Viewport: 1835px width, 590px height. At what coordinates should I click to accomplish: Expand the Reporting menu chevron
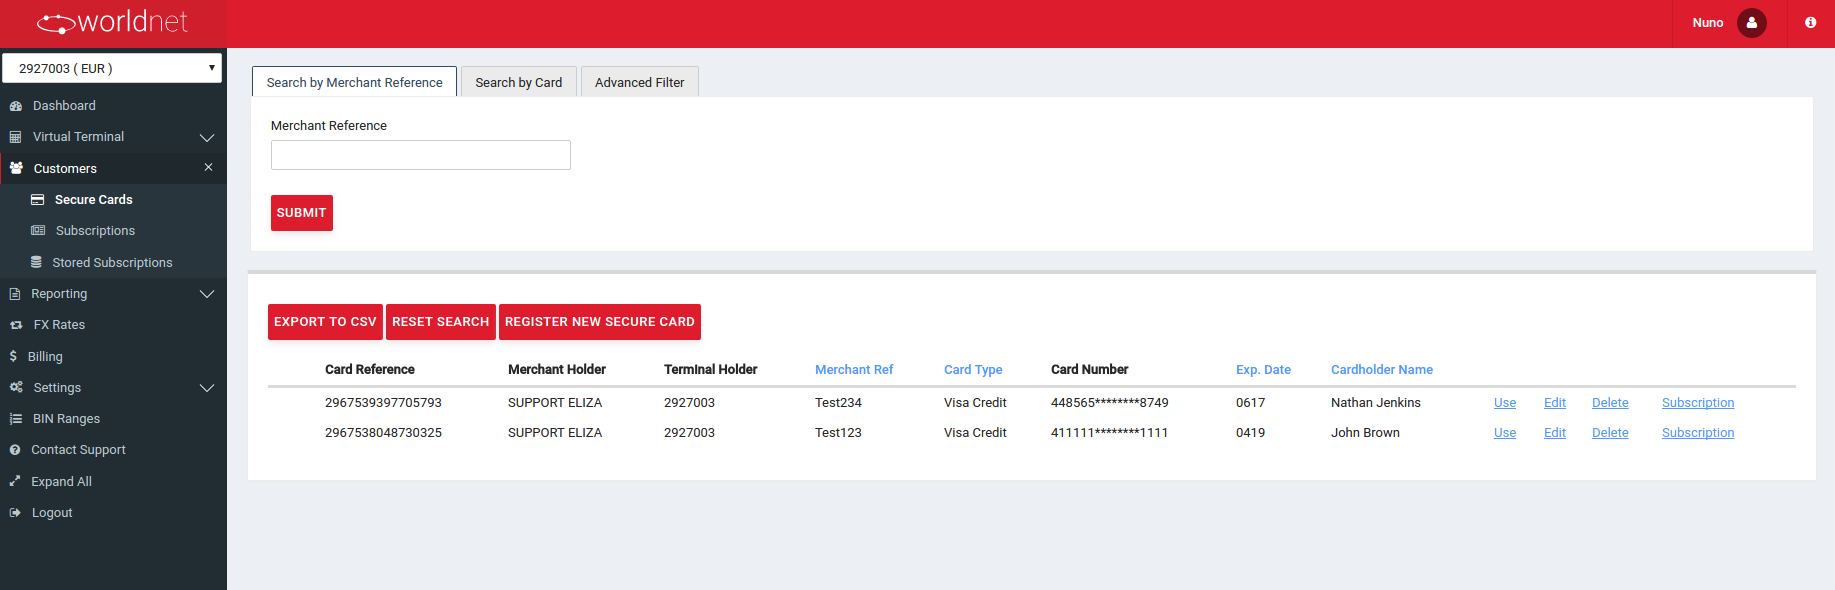[x=207, y=294]
